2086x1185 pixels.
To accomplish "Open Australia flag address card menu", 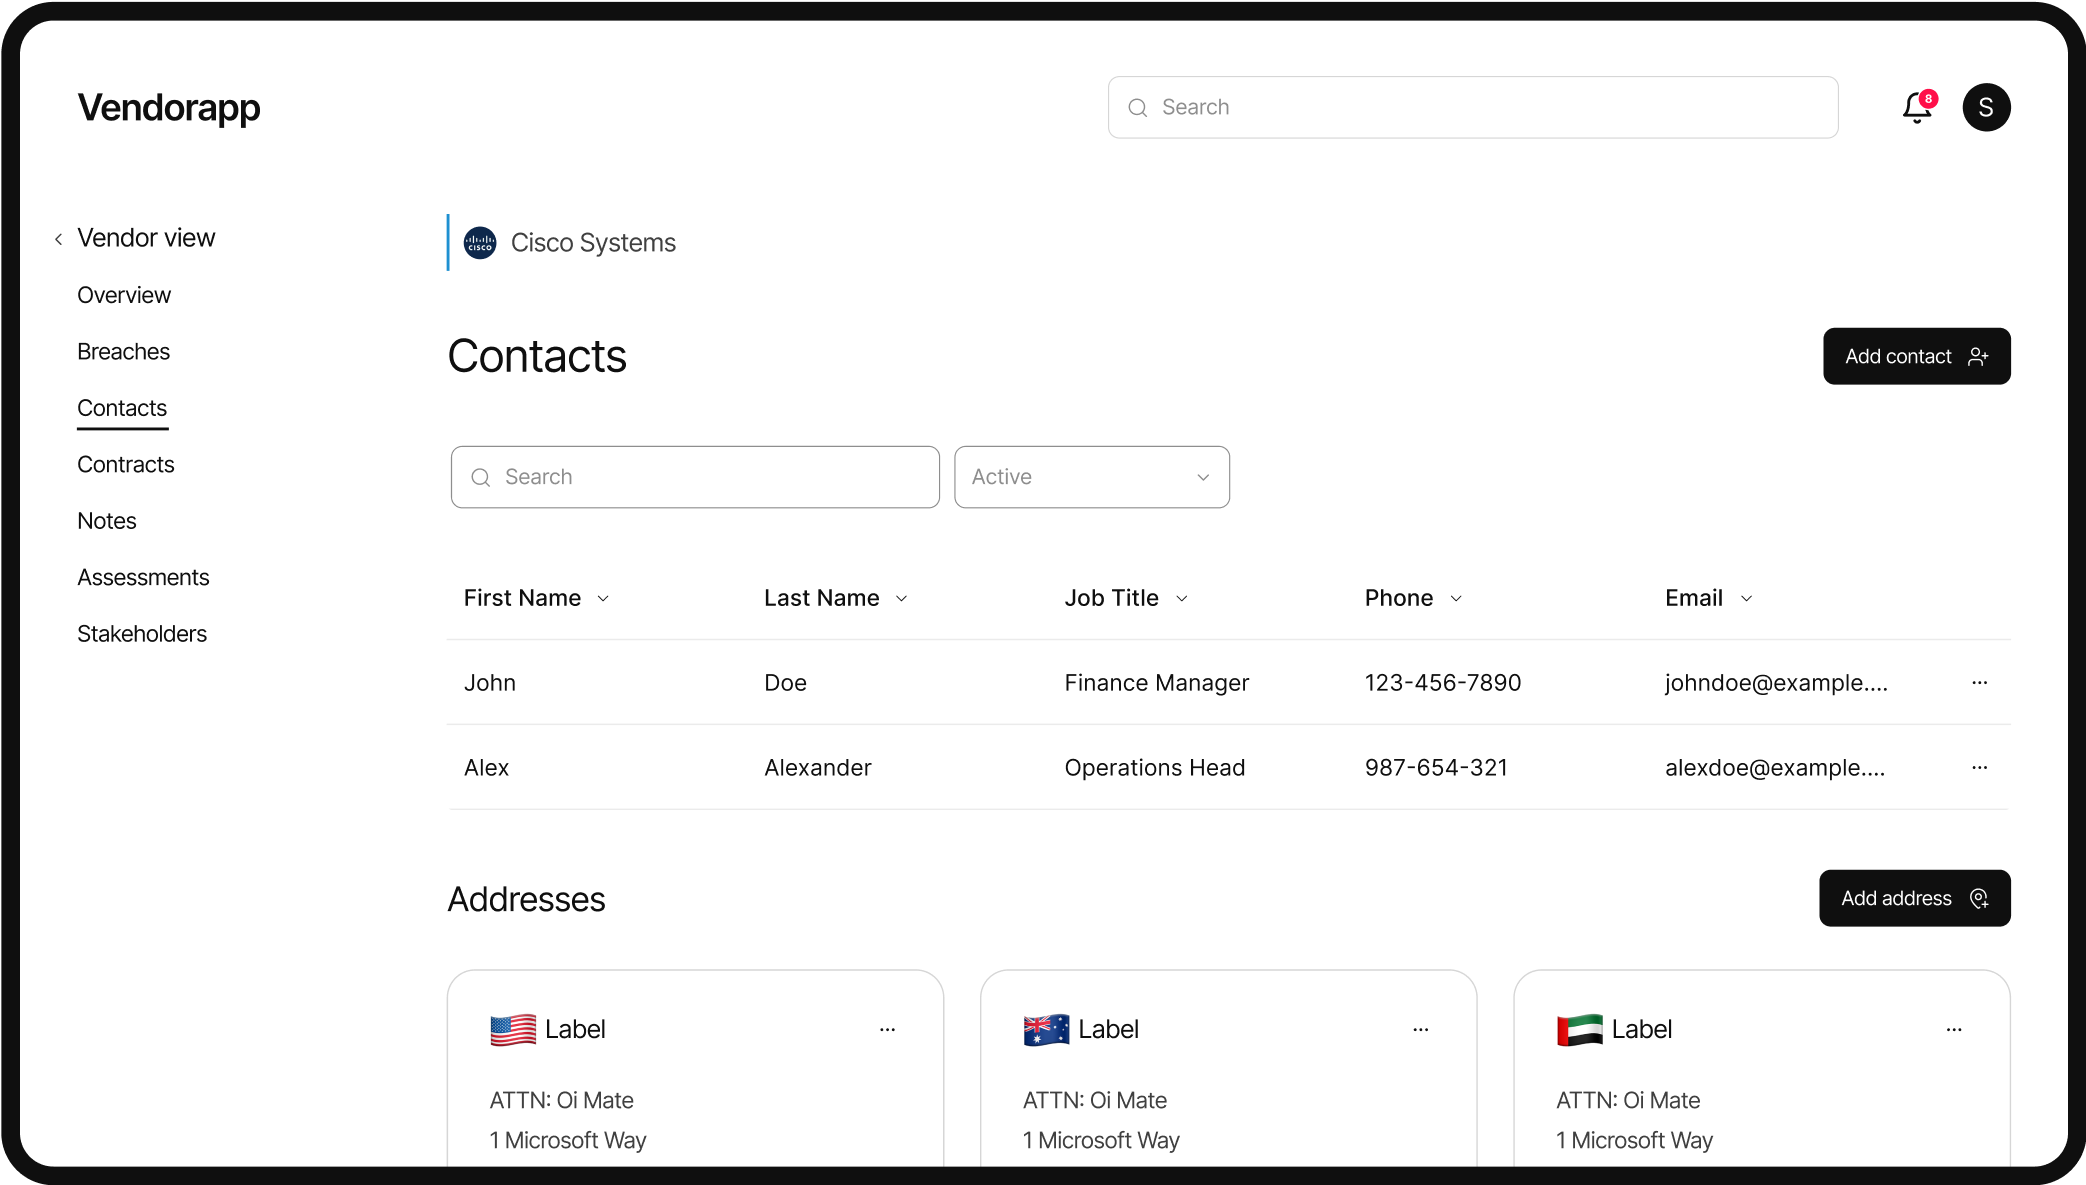I will coord(1420,1029).
